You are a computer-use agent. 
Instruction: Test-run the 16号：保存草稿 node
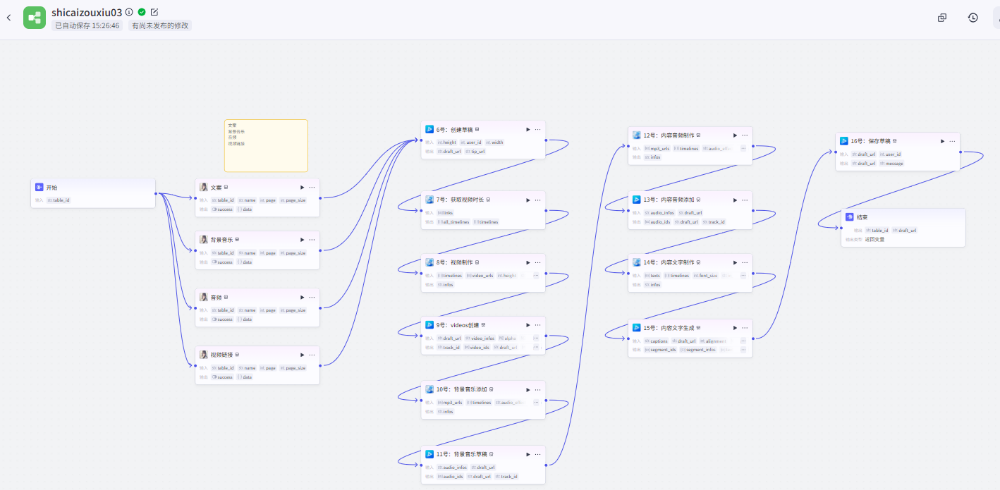point(942,142)
